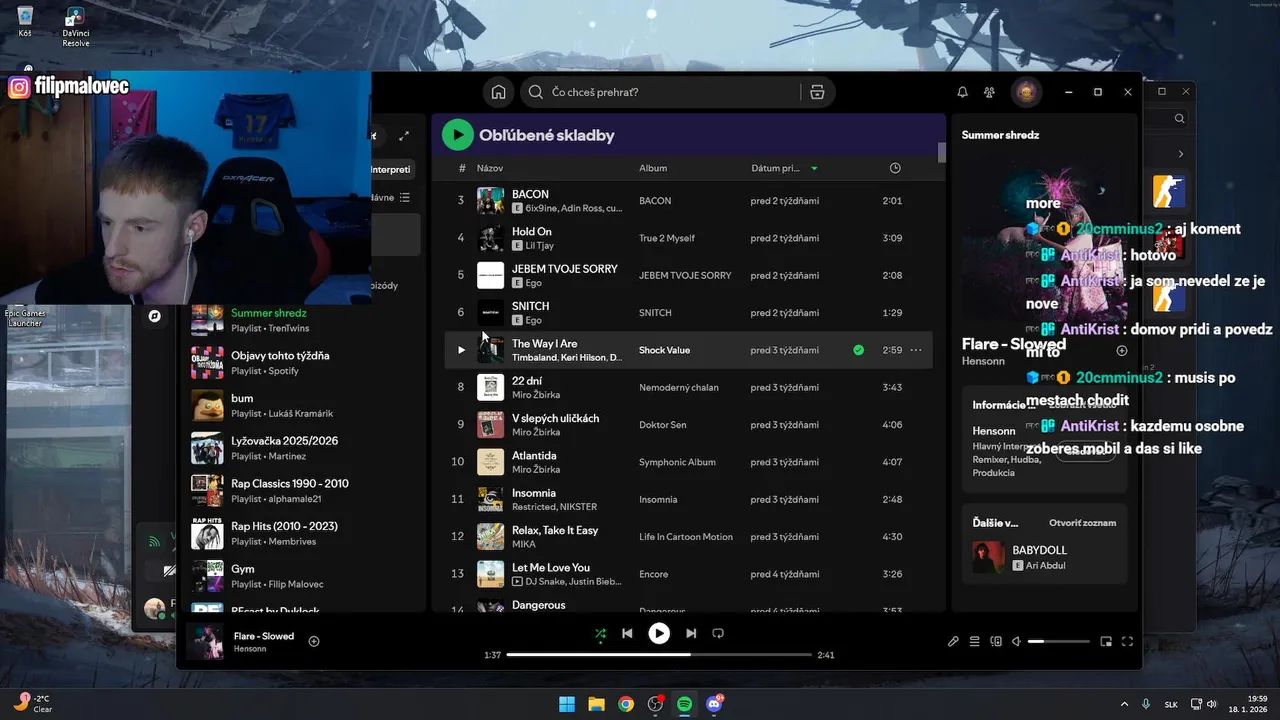Enter full screen mode
This screenshot has height=720, width=1280.
pos(1127,641)
